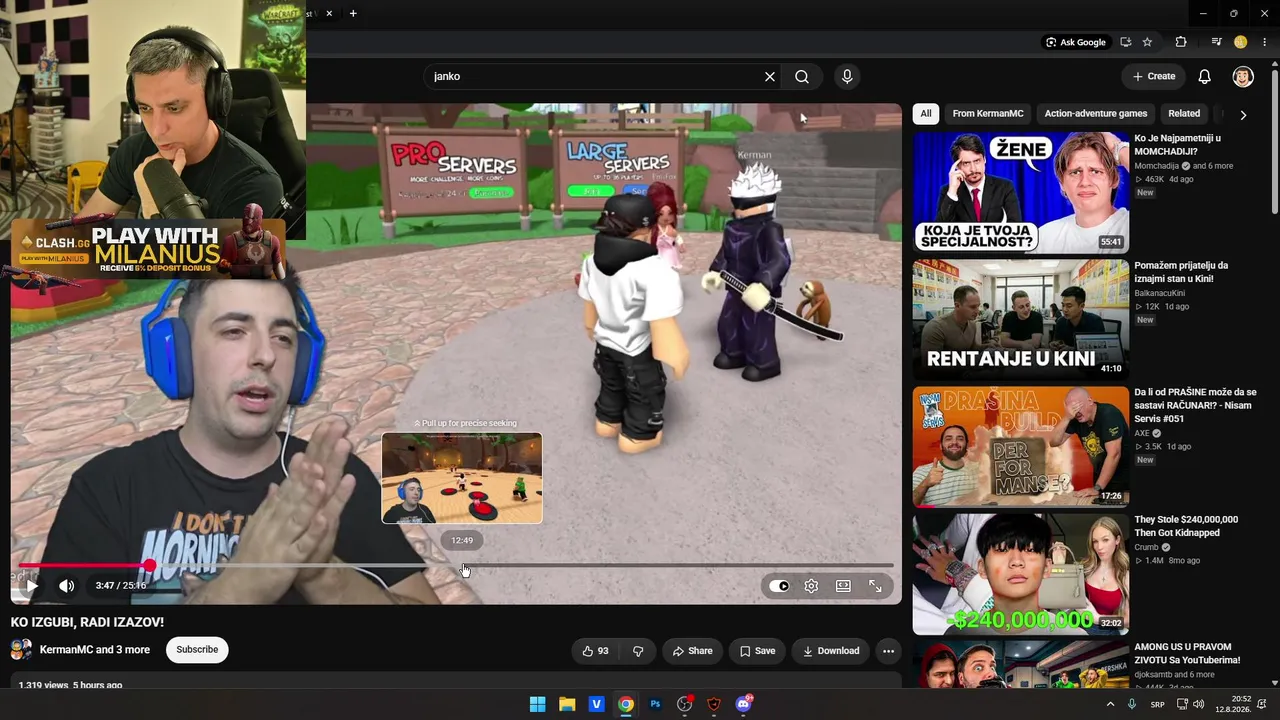
Task: Open video settings gear
Action: pos(811,586)
